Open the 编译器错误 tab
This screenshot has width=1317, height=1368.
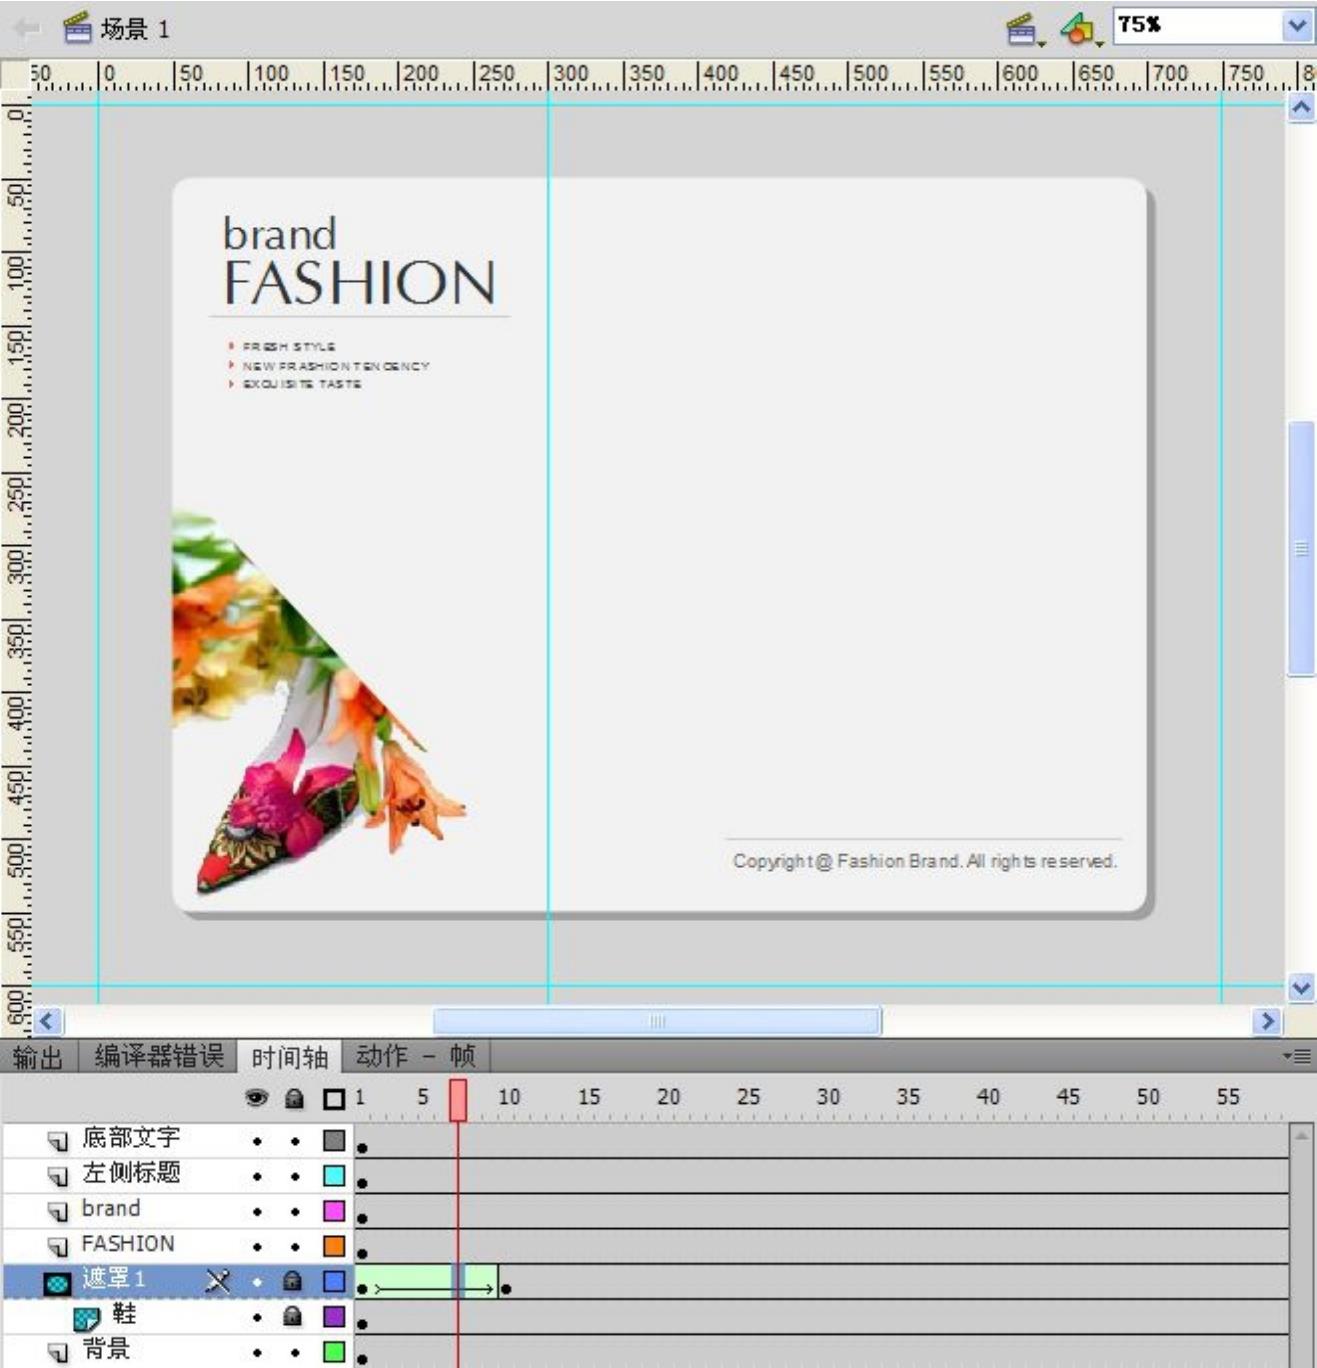(159, 1056)
